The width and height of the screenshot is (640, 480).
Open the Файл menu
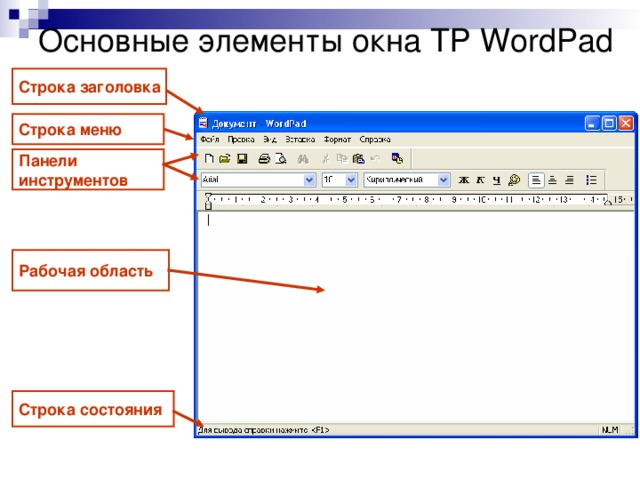pyautogui.click(x=210, y=140)
